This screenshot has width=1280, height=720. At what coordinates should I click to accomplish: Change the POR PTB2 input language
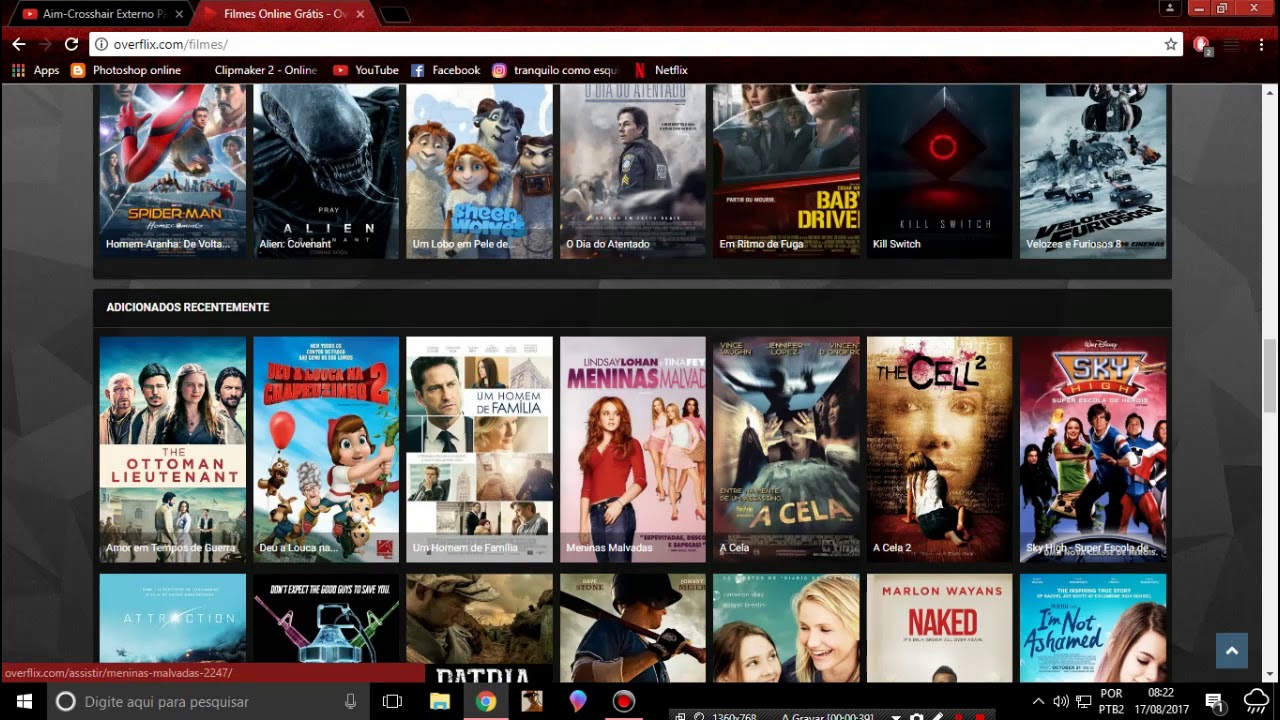pyautogui.click(x=1111, y=701)
